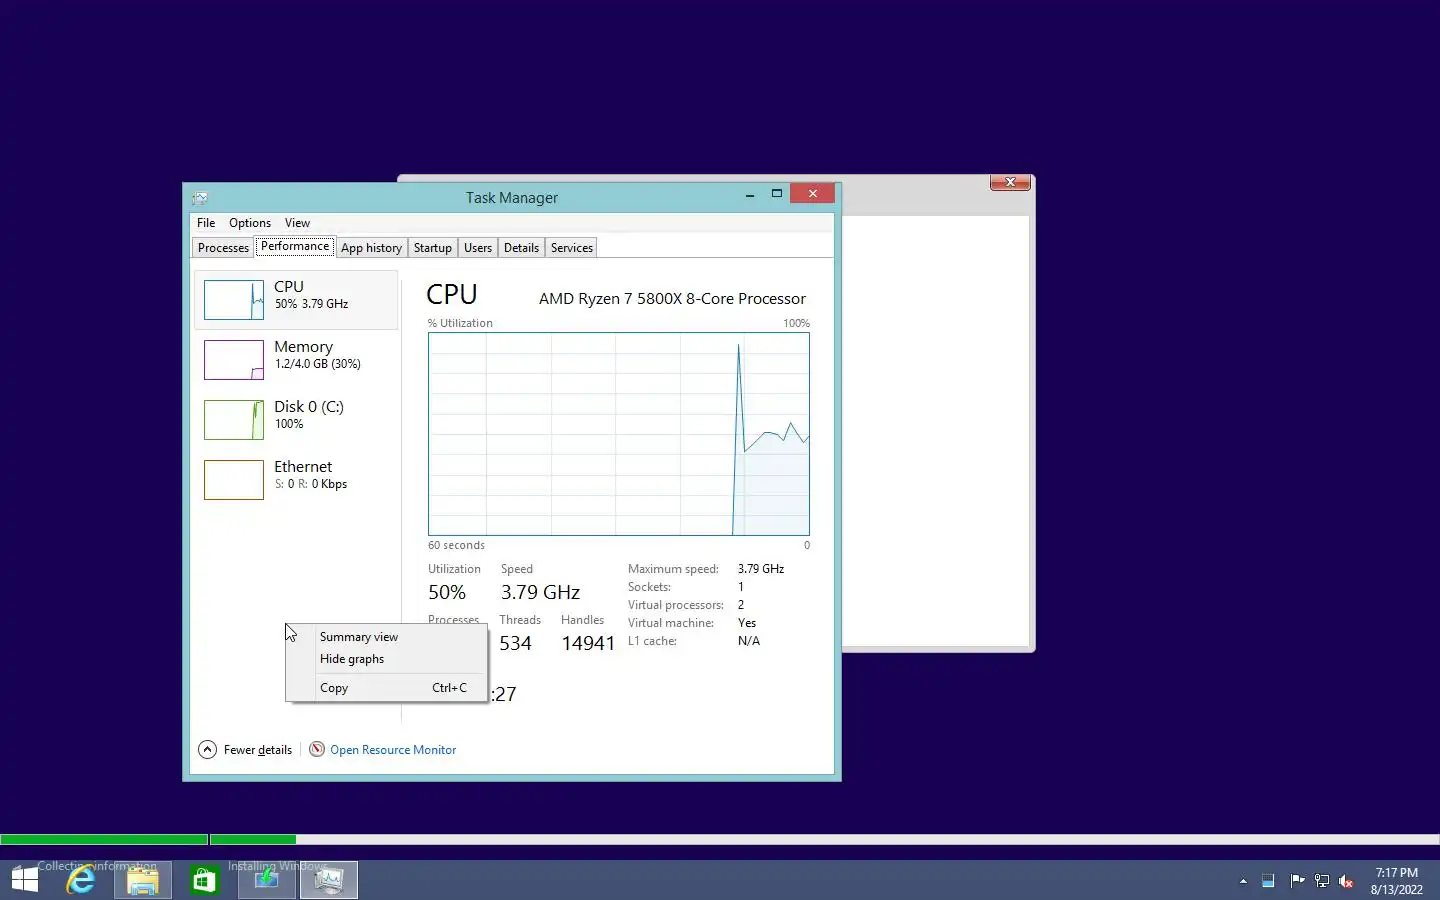1440x900 pixels.
Task: Click the Virtual machine Yes value
Action: tap(747, 623)
